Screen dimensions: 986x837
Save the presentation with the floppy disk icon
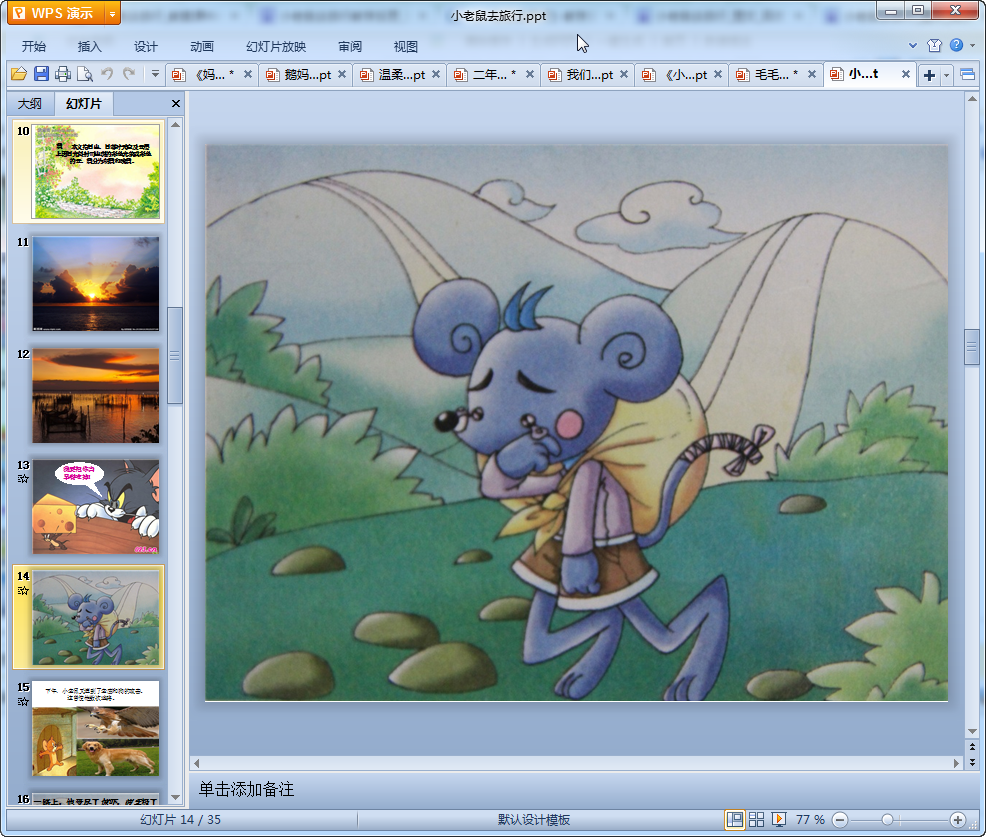coord(41,74)
